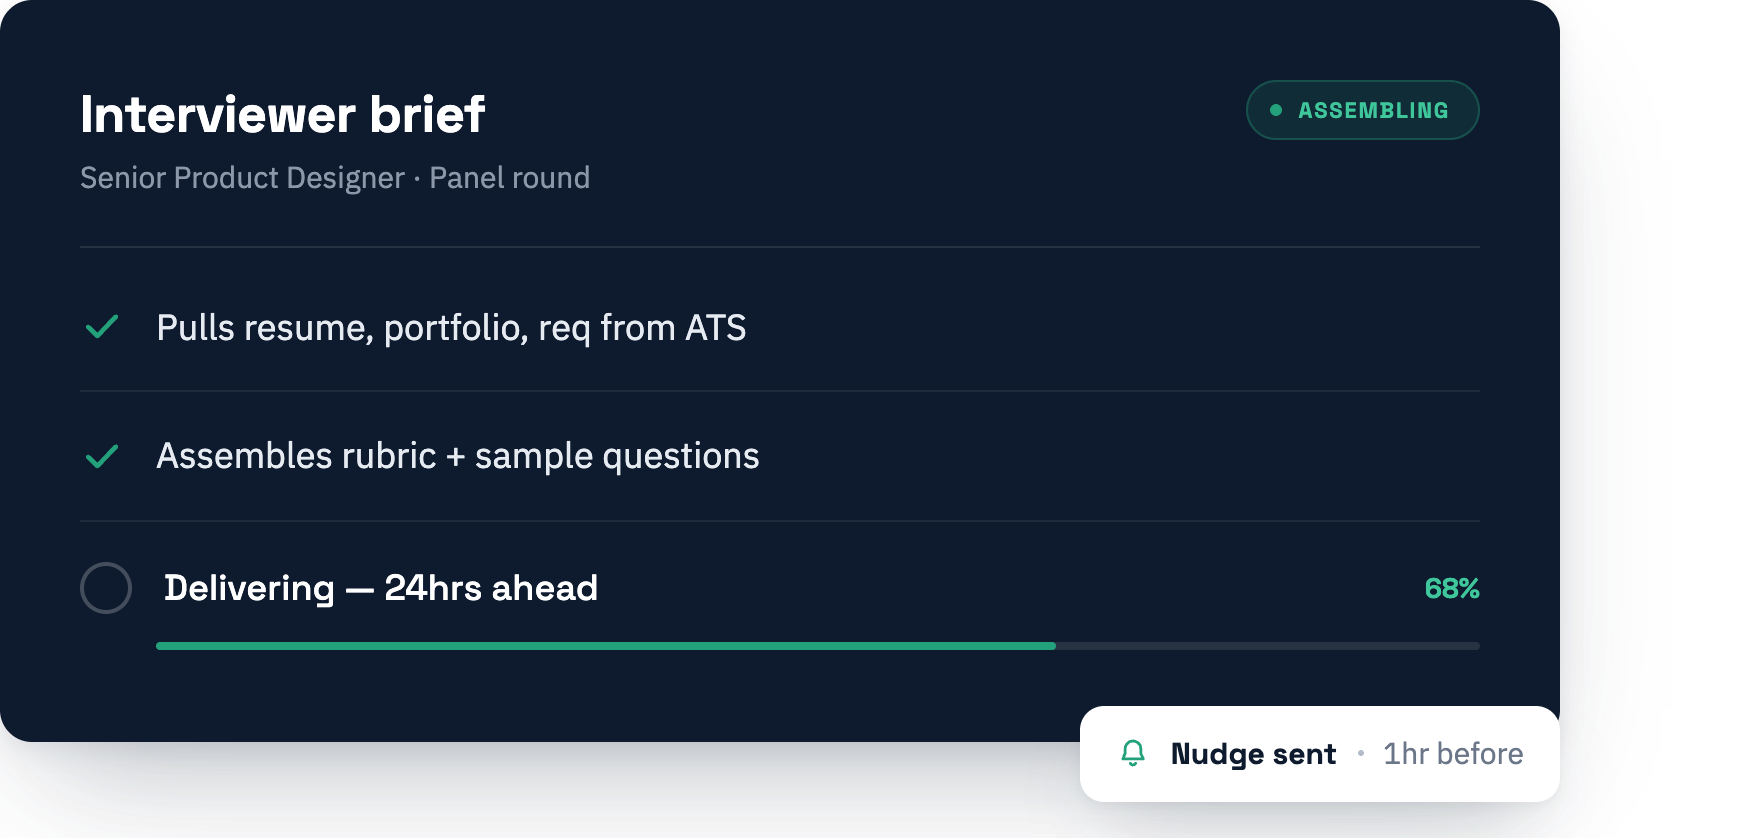Select the Assembles rubric + sample questions step
Viewport: 1746px width, 838px height.
point(780,456)
